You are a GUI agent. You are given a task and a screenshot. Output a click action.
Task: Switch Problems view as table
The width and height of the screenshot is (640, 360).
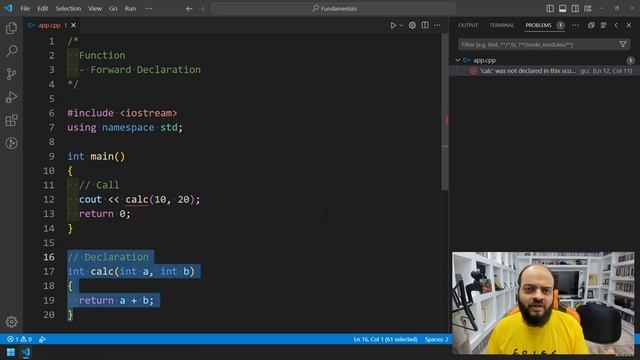[x=604, y=25]
